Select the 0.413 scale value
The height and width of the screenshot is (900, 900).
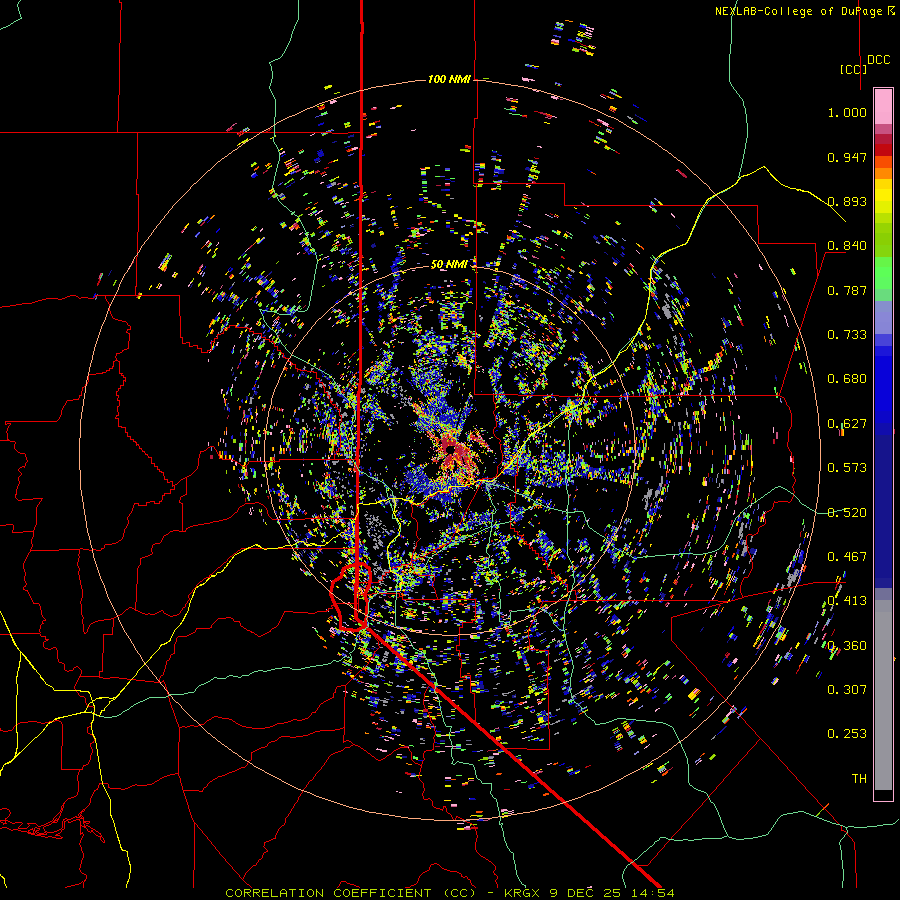[x=847, y=601]
